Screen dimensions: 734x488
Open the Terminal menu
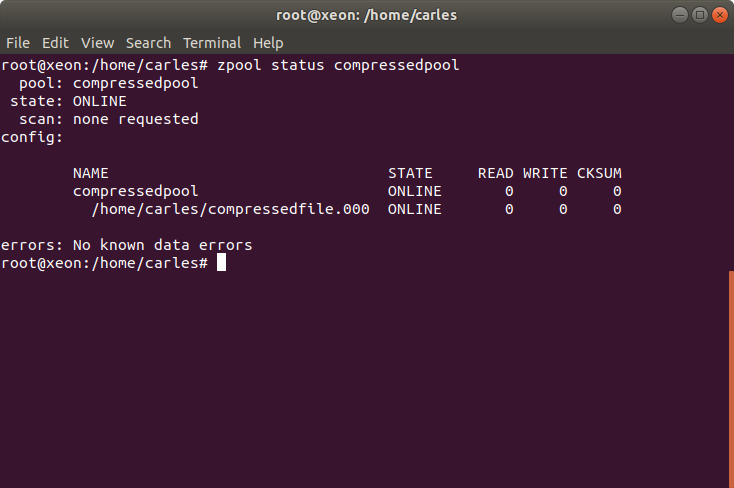click(212, 43)
